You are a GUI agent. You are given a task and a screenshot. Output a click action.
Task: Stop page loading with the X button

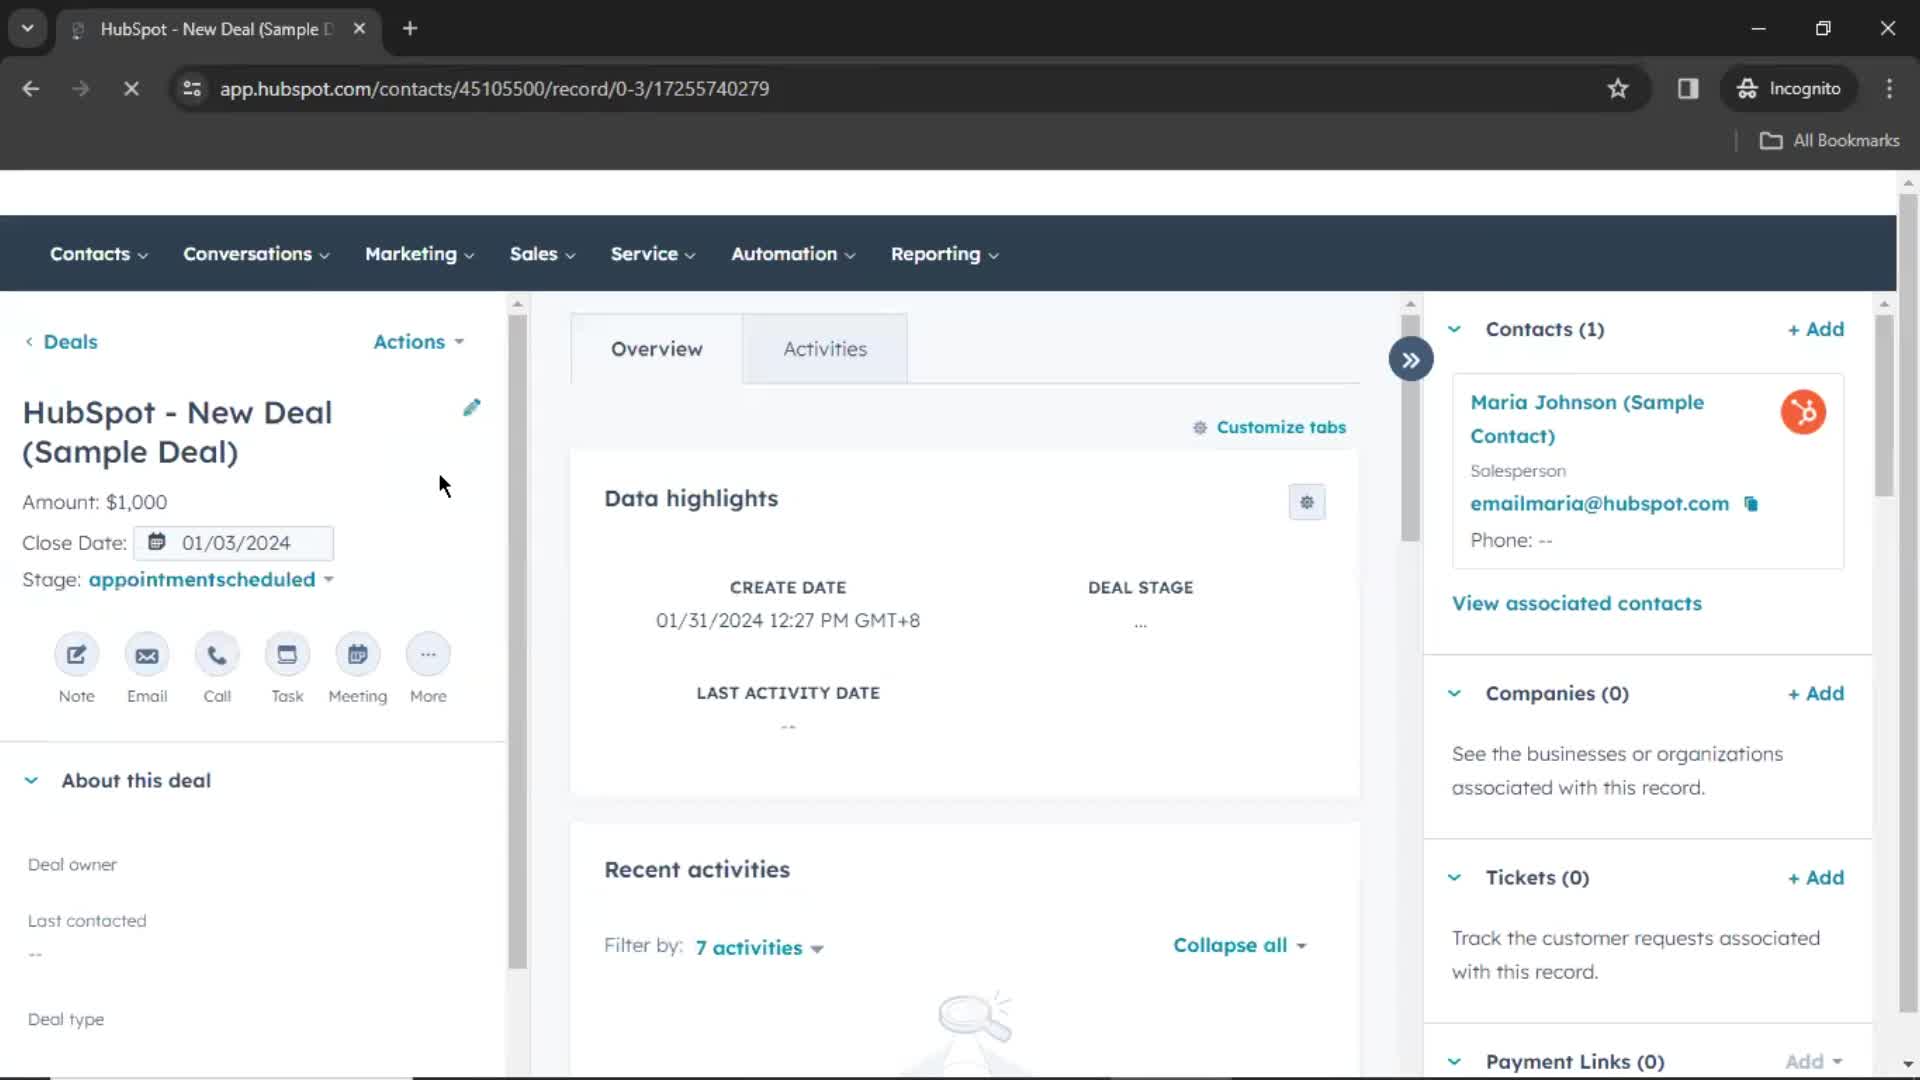click(131, 88)
